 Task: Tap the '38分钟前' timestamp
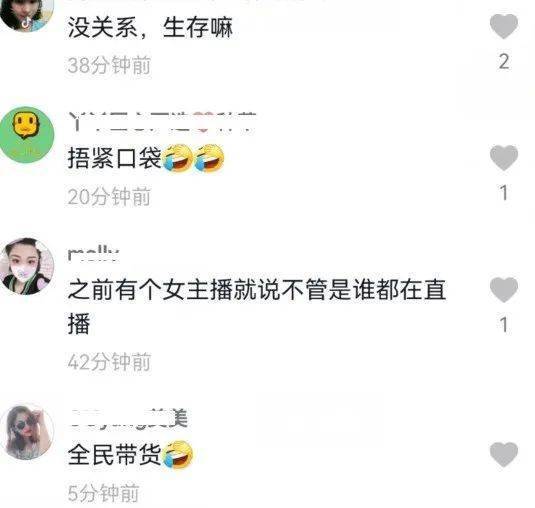pyautogui.click(x=109, y=65)
